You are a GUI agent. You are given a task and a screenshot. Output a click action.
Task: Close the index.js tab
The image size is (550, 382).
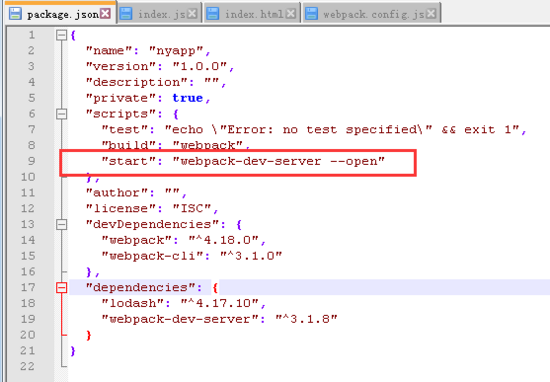[192, 14]
